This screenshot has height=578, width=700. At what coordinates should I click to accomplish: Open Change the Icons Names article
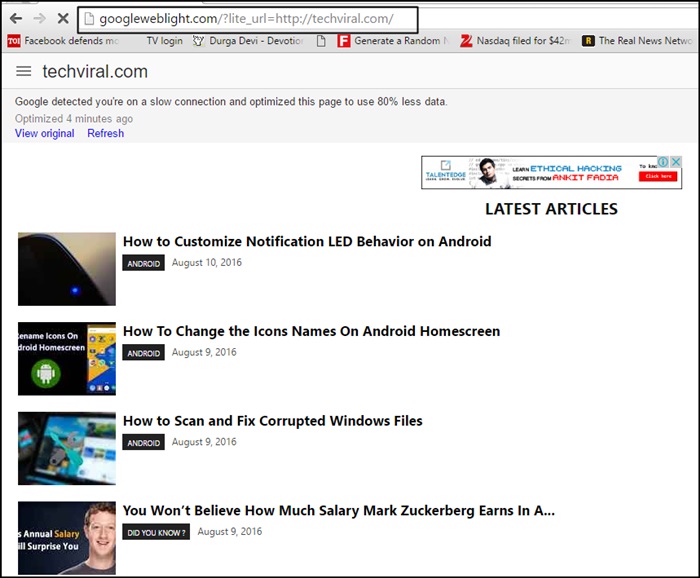pos(312,331)
